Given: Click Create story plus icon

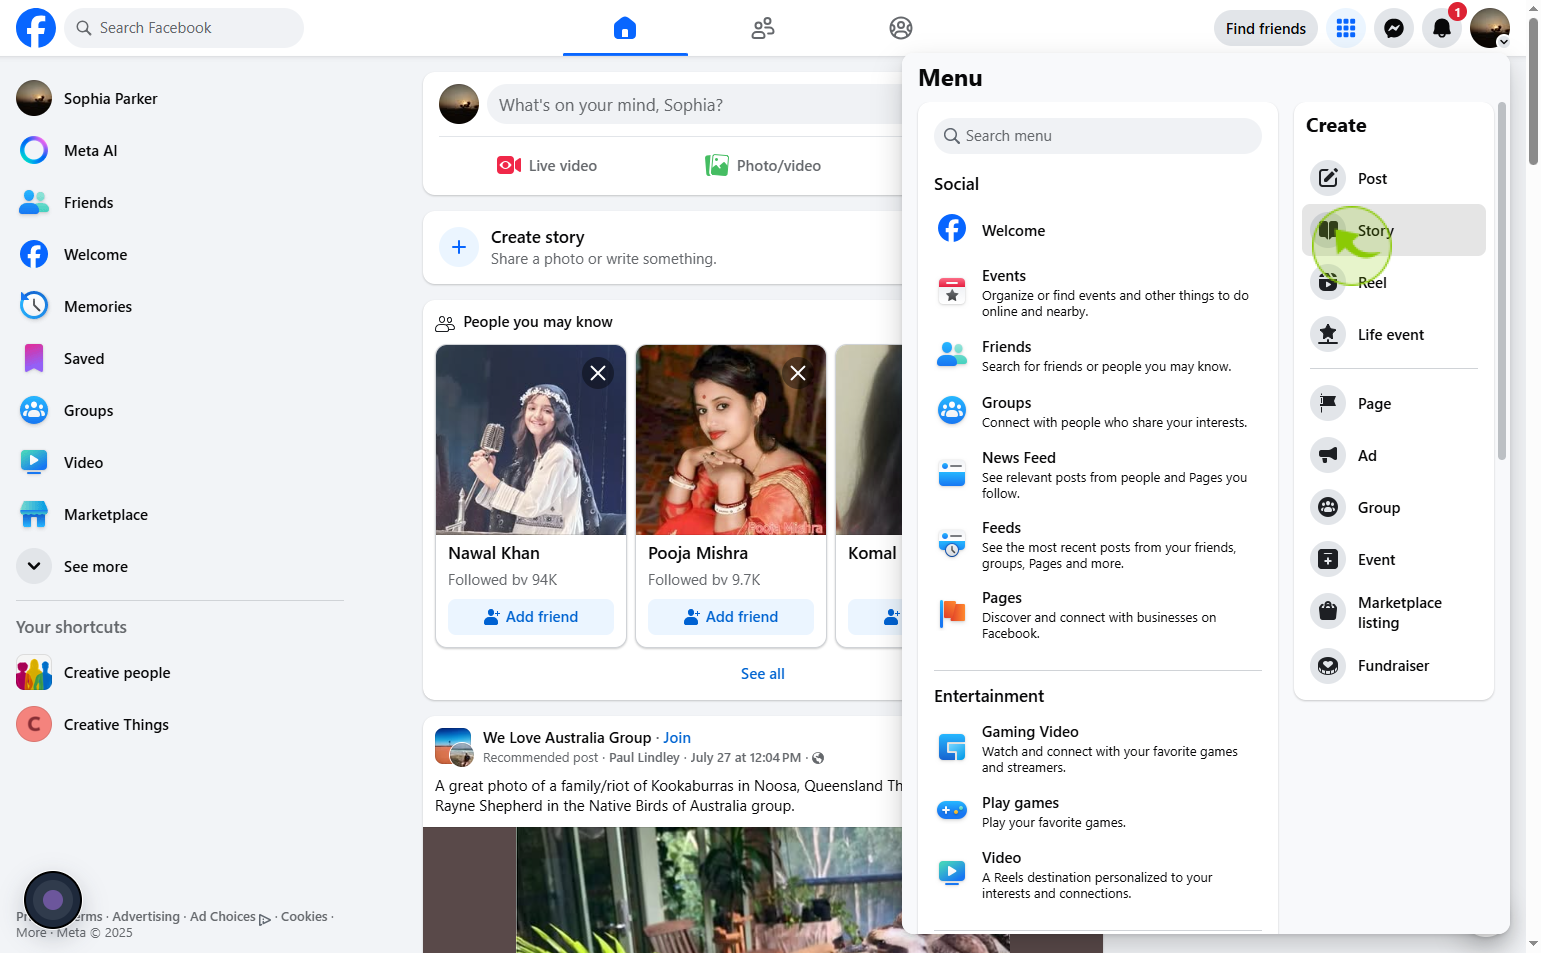Looking at the screenshot, I should [x=459, y=247].
